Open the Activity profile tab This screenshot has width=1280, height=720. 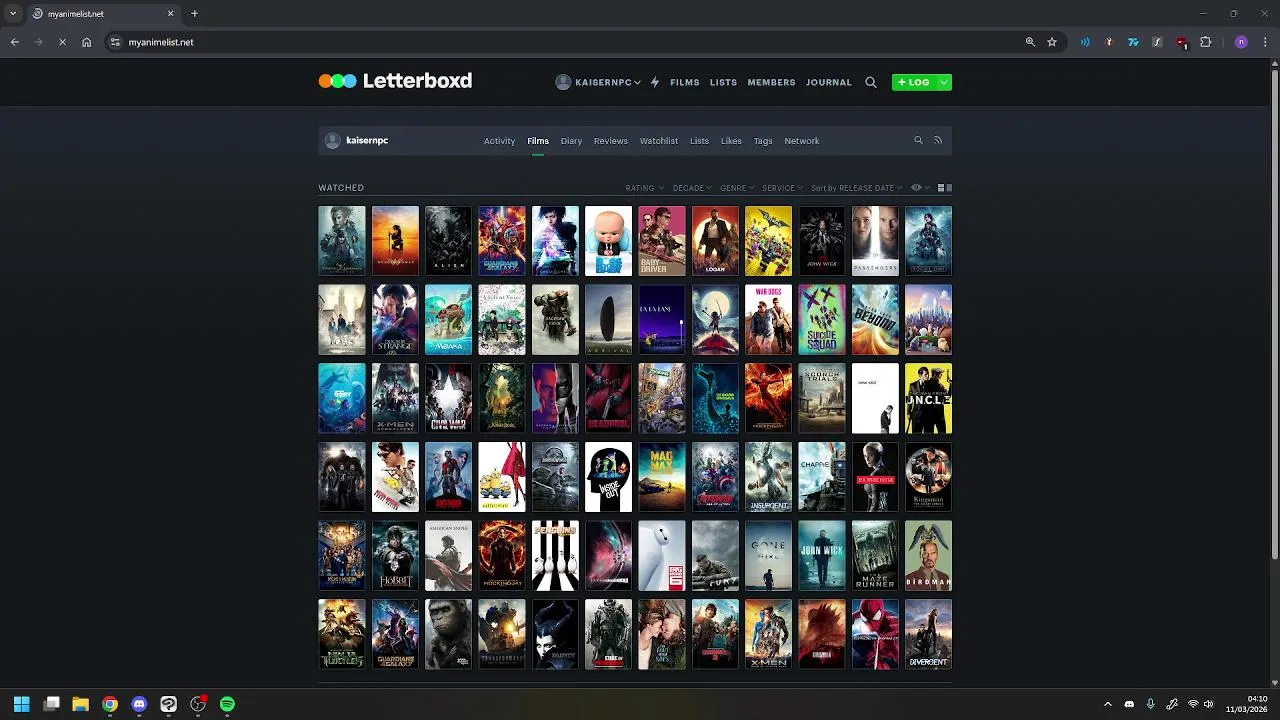point(499,141)
